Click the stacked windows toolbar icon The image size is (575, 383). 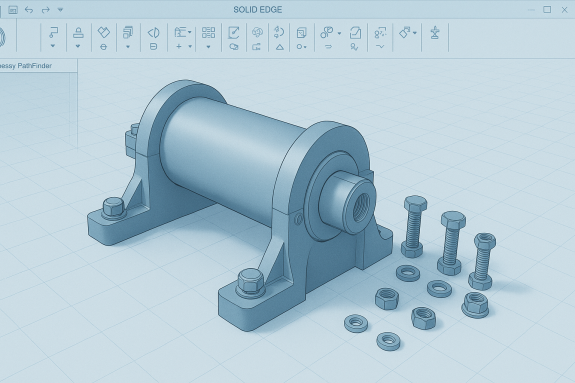(x=128, y=32)
